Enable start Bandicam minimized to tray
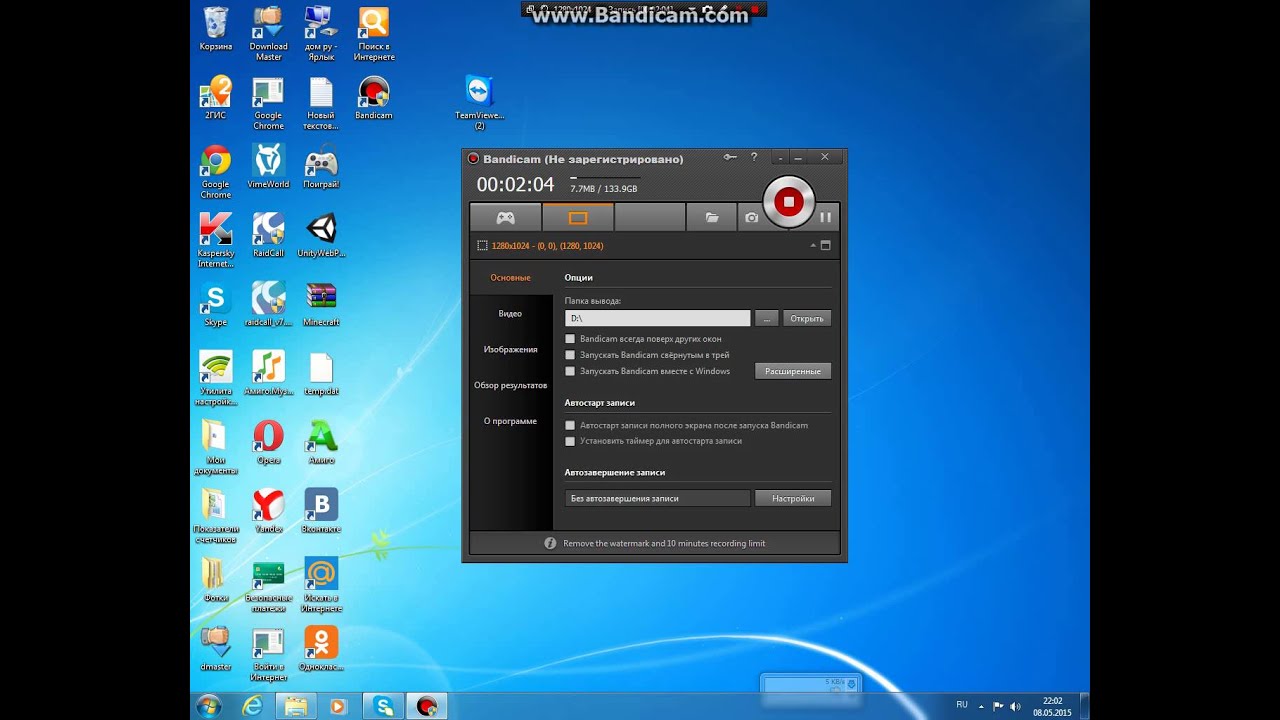This screenshot has height=720, width=1280. pos(570,355)
